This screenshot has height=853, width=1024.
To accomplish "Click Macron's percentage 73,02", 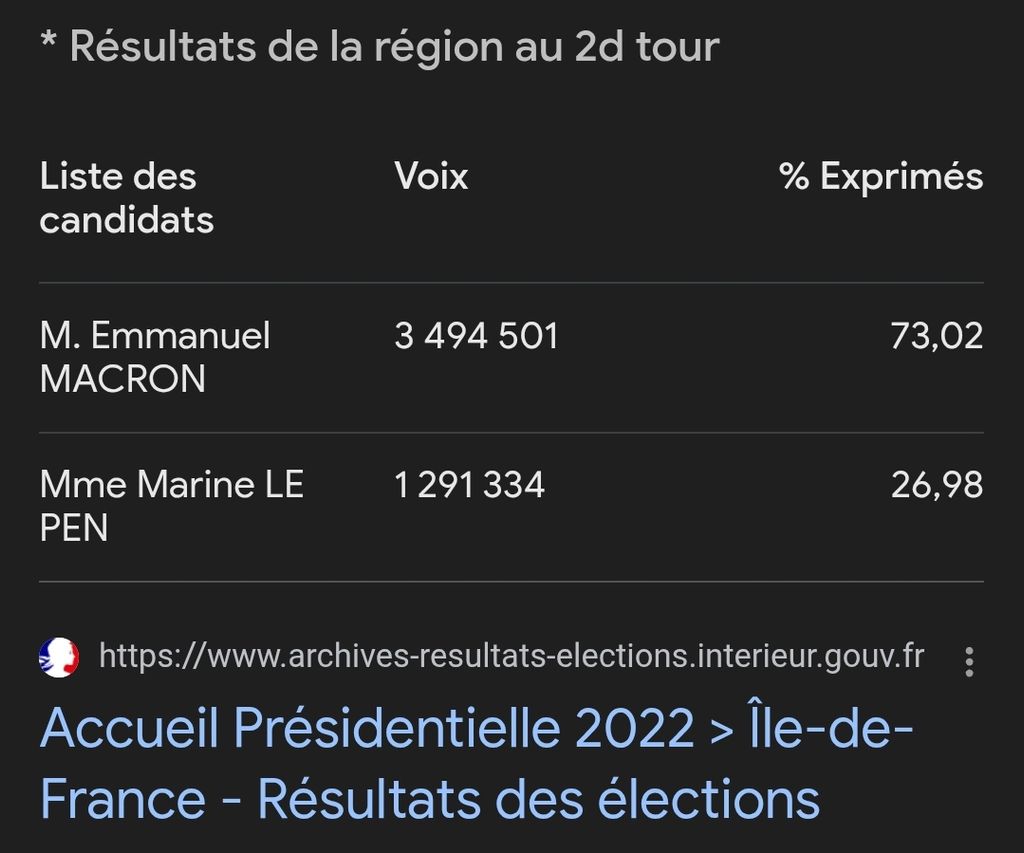I will [x=937, y=336].
